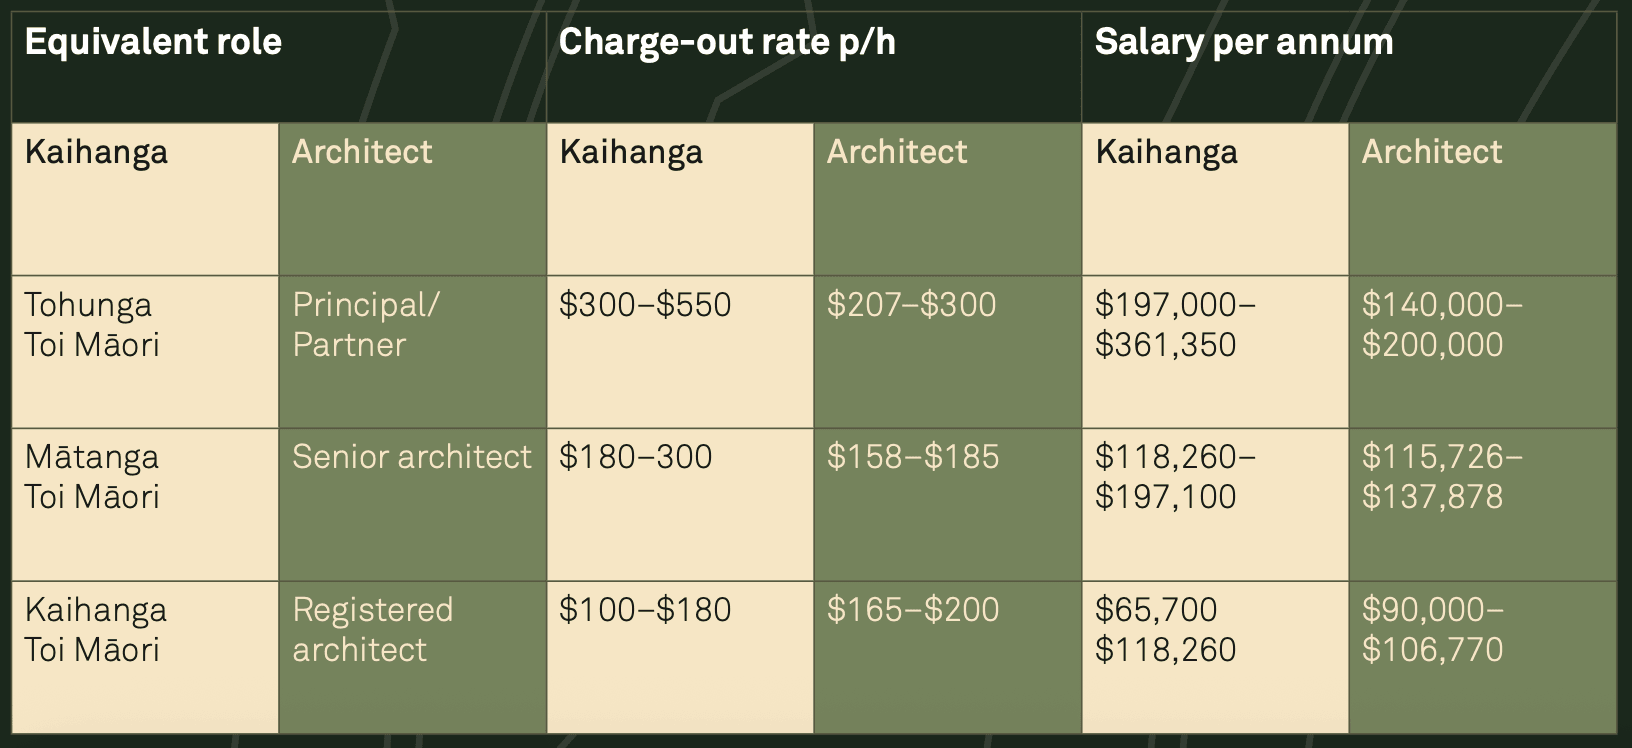This screenshot has height=748, width=1632.
Task: Select the Architect subheader under Equivalent role
Action: (x=362, y=152)
